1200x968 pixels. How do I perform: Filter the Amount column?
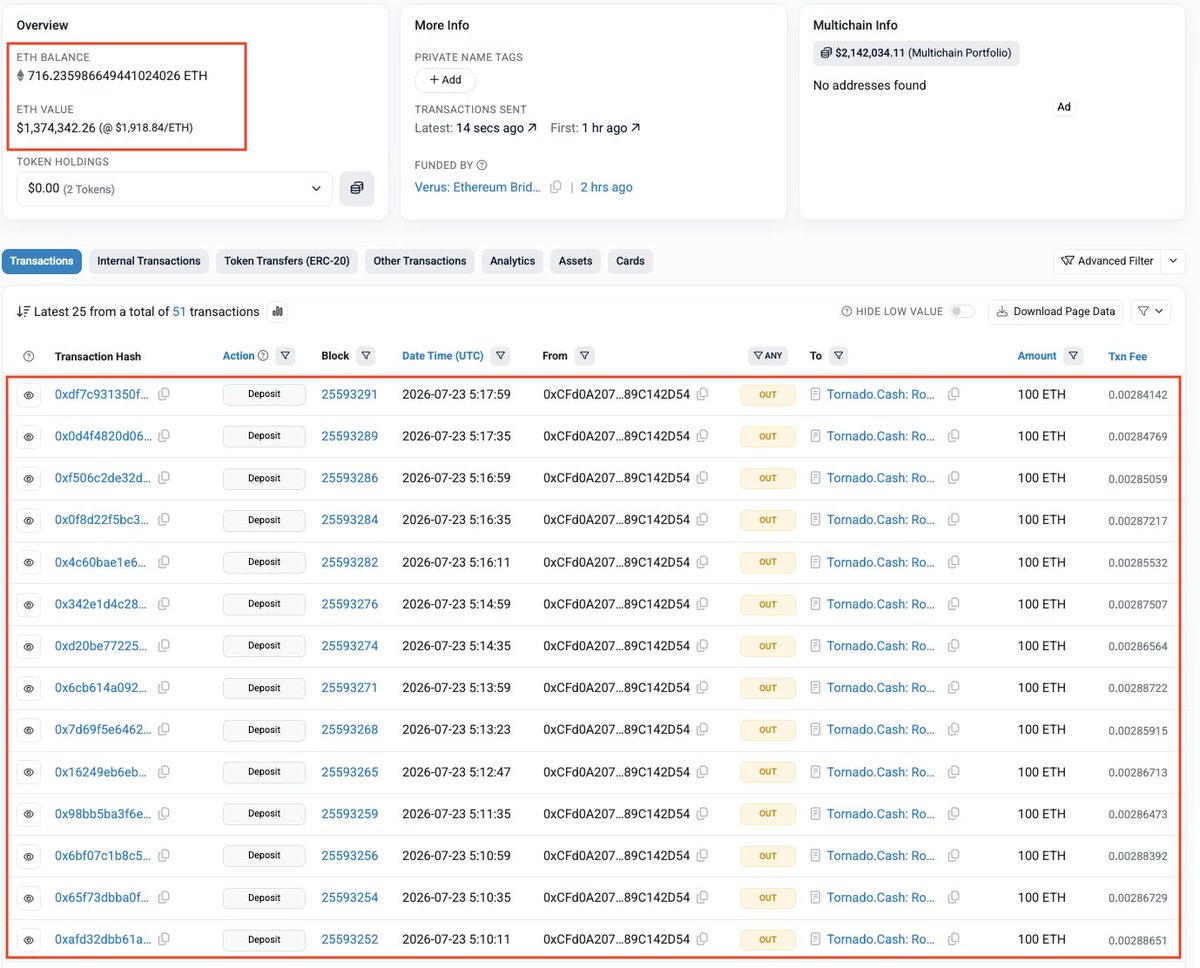click(x=1073, y=356)
